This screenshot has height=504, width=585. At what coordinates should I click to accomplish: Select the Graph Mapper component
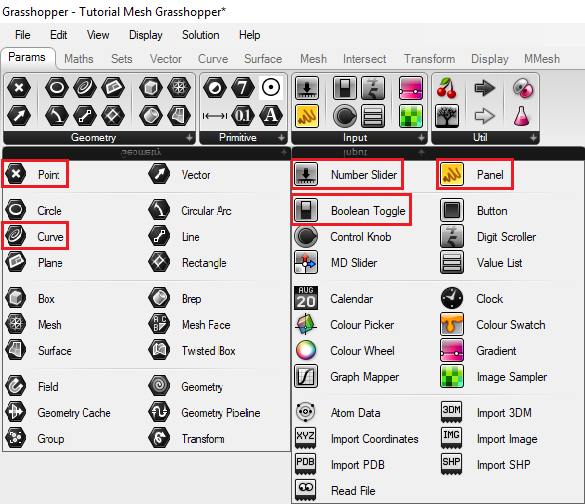click(x=347, y=376)
